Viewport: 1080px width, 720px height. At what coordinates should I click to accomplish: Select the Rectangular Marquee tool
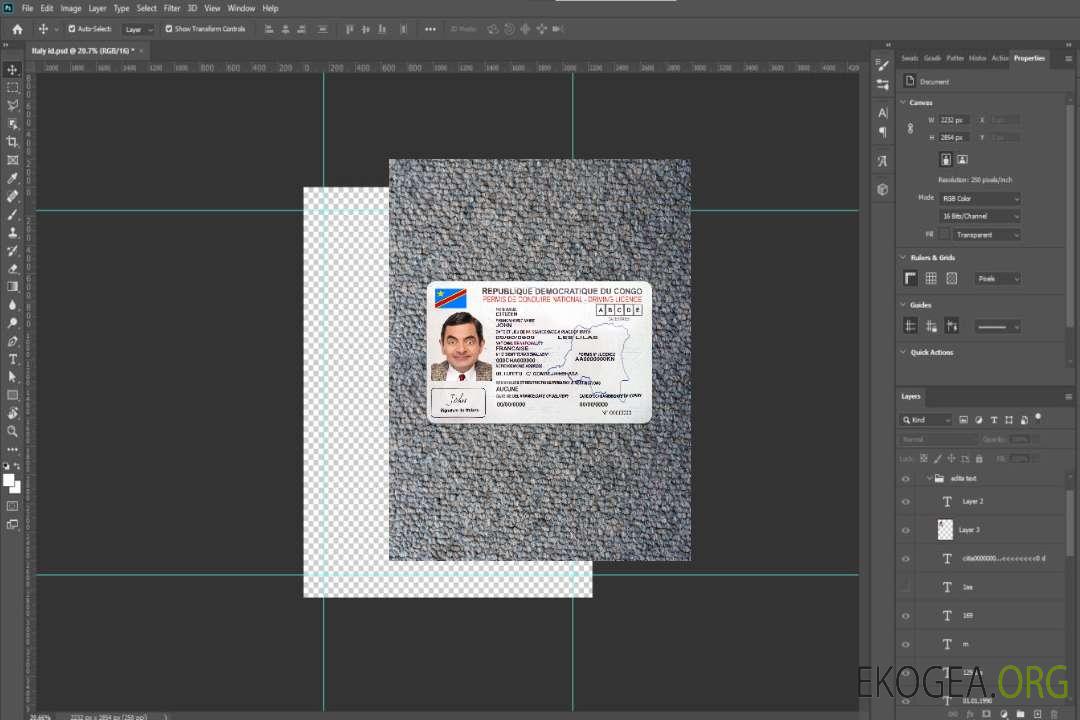point(12,88)
